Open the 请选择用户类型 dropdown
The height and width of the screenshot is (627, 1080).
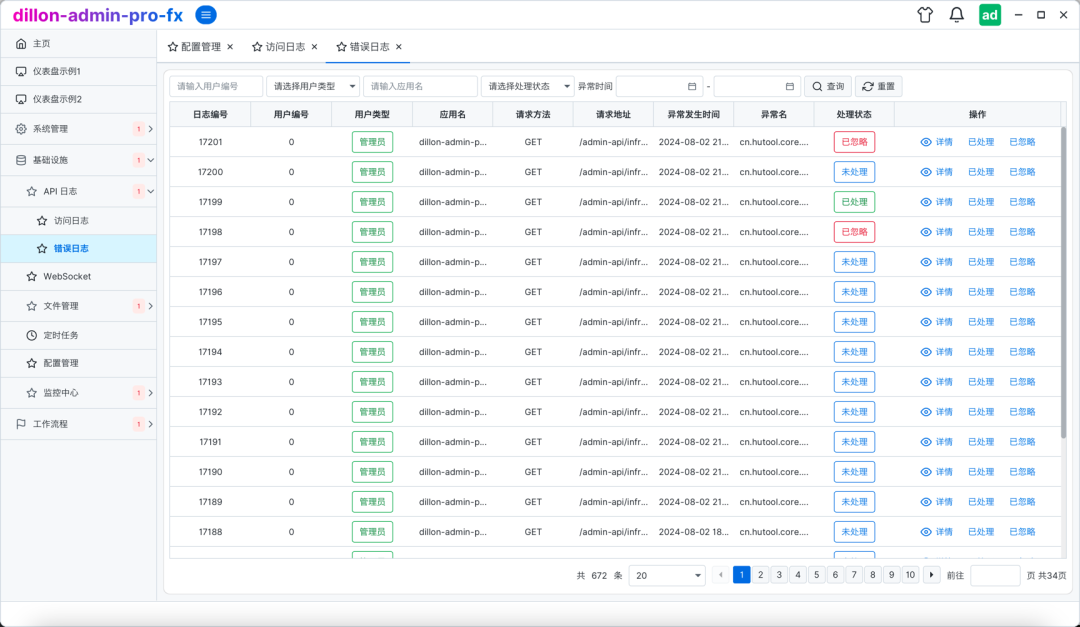tap(313, 87)
